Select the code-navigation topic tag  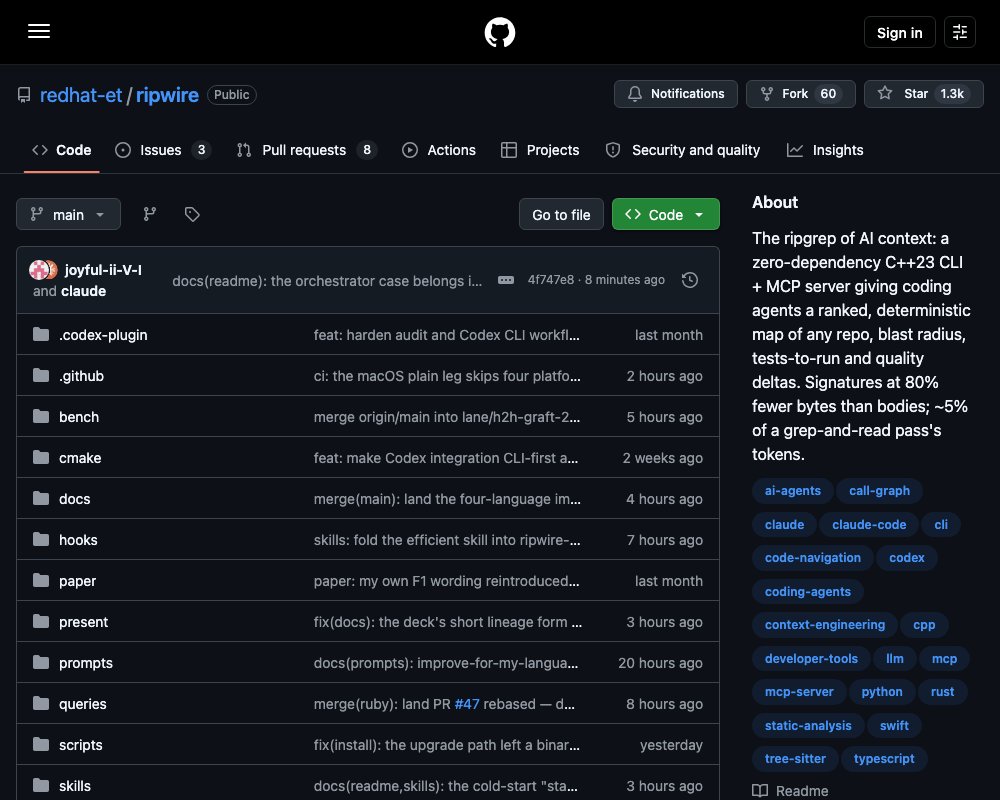click(812, 558)
